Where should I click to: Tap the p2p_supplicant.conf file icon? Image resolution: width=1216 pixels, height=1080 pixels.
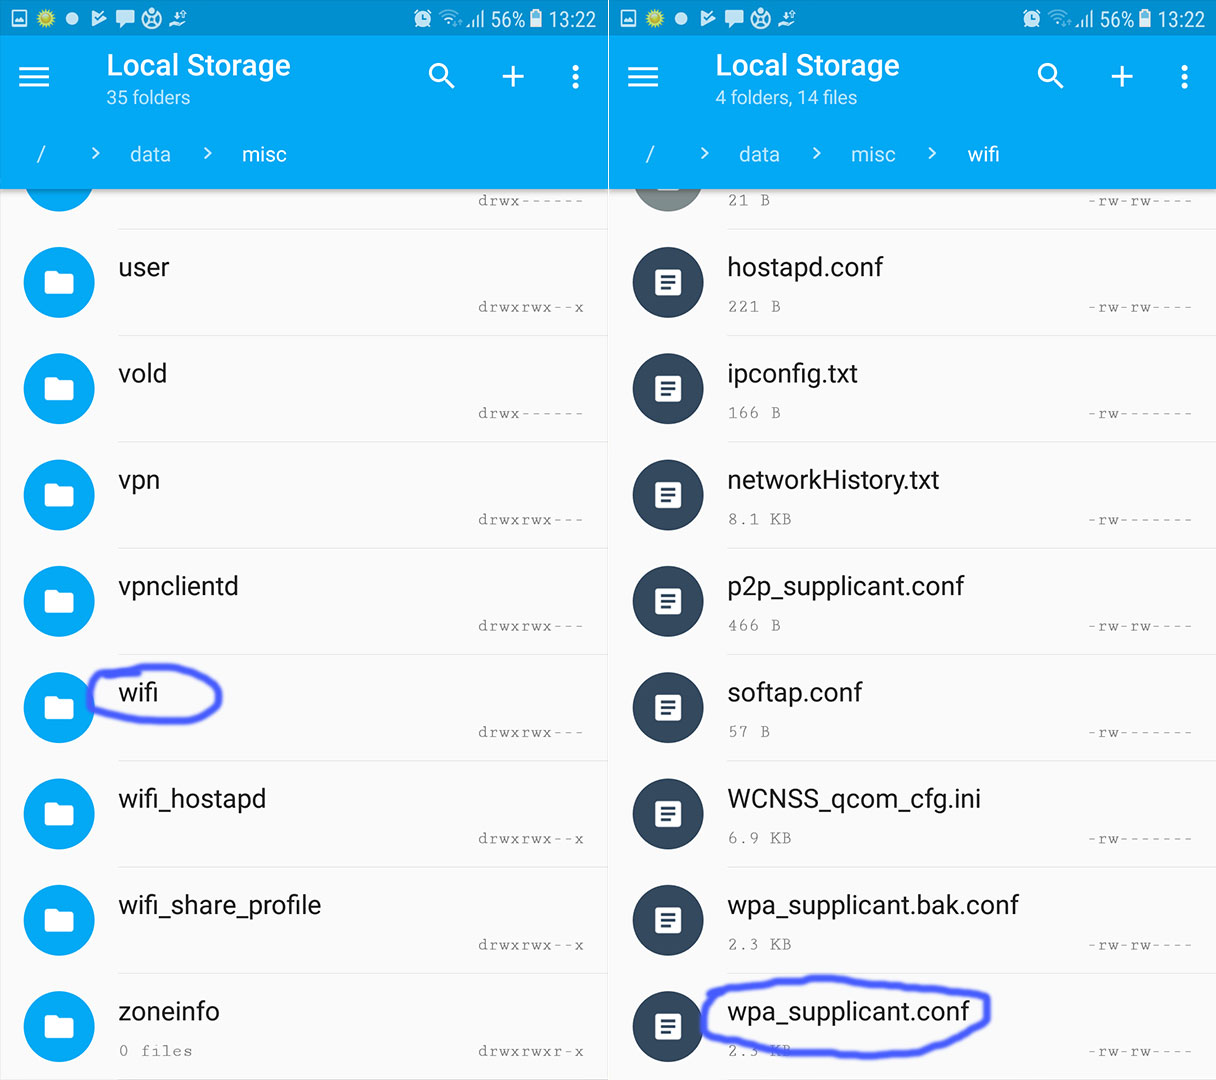(x=668, y=601)
